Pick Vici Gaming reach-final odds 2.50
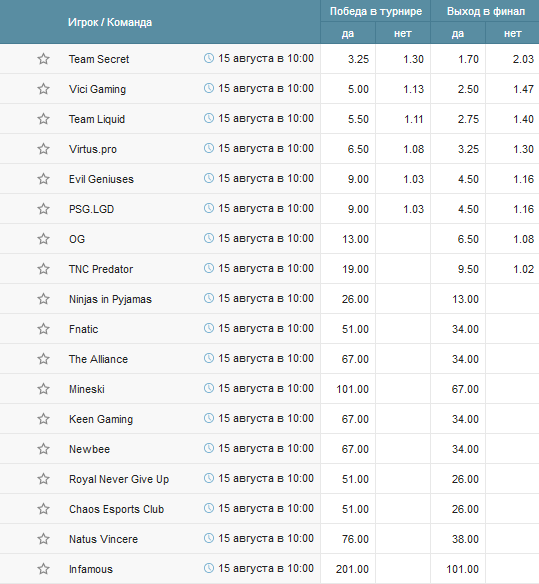This screenshot has width=539, height=584. coord(458,89)
